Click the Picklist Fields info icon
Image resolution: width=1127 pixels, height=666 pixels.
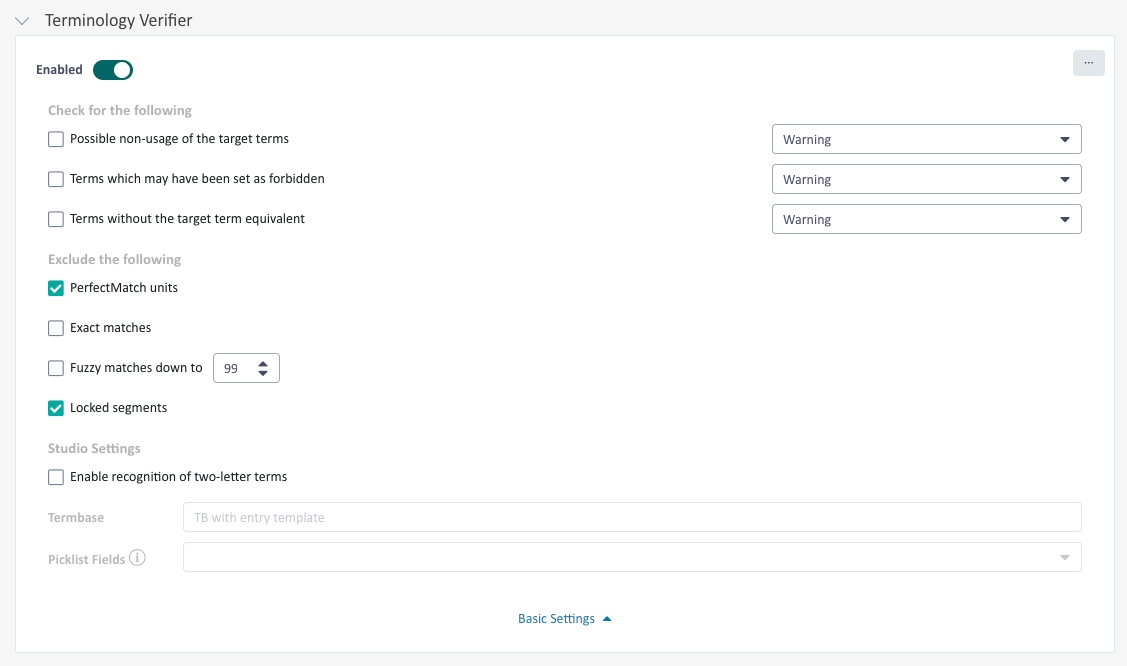(x=137, y=558)
